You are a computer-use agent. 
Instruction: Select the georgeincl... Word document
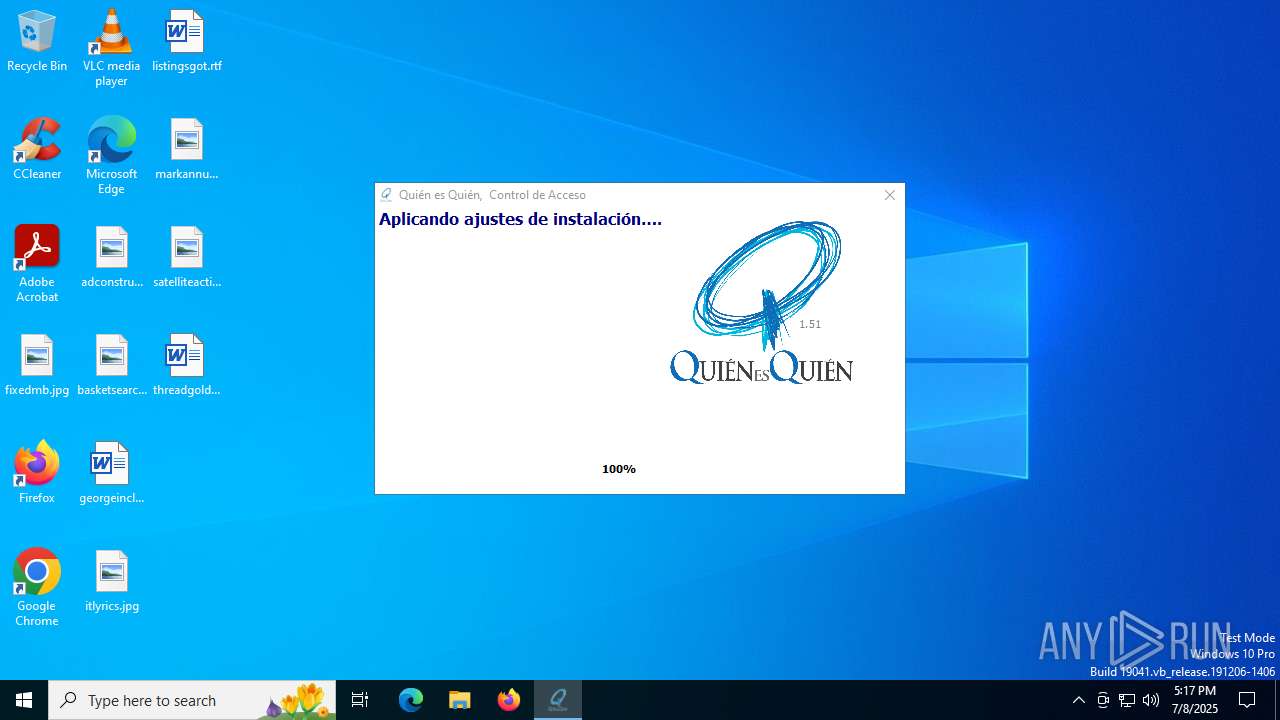[x=111, y=474]
